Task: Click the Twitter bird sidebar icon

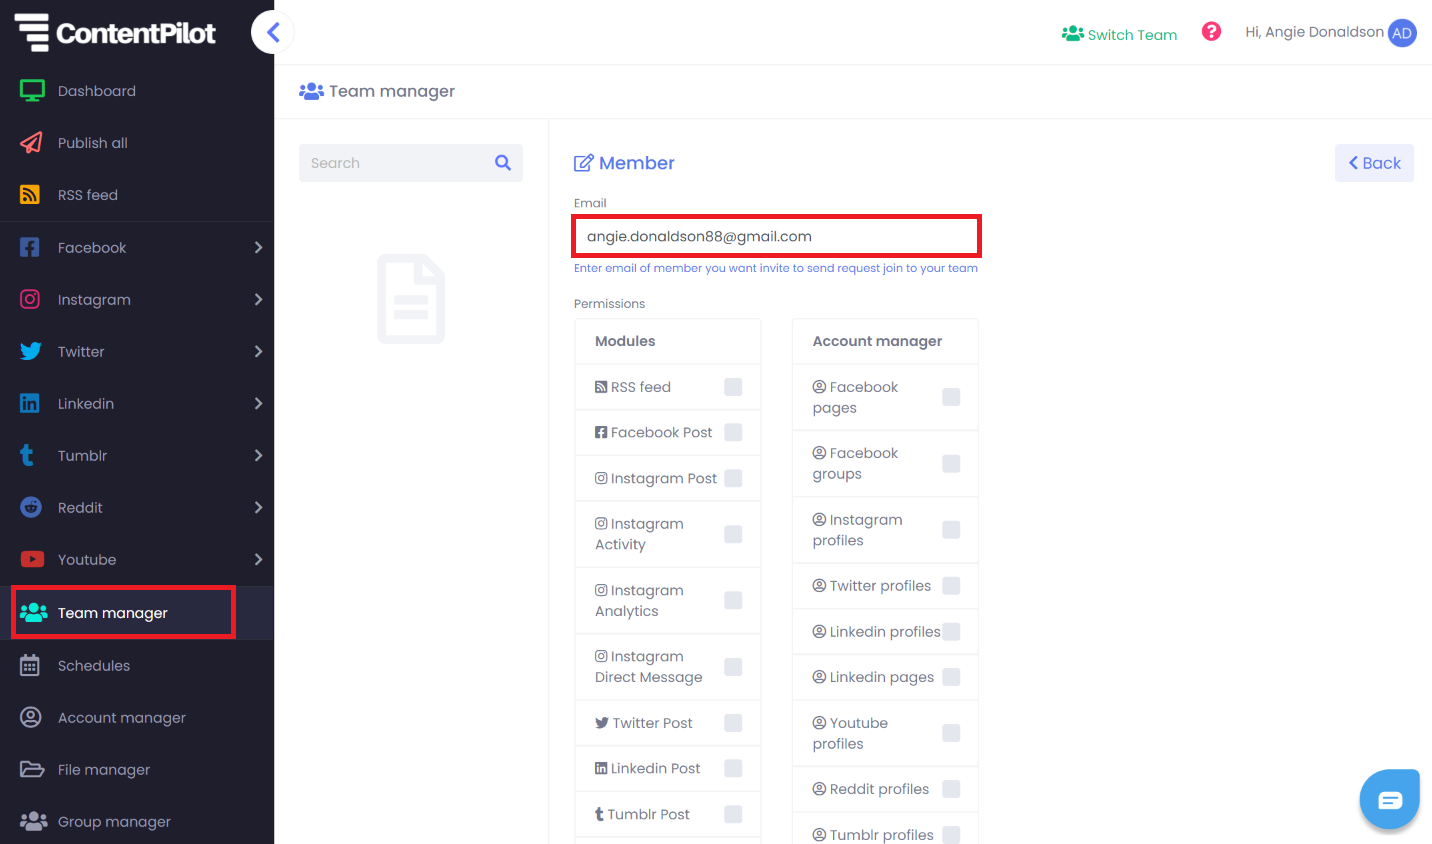Action: coord(31,351)
